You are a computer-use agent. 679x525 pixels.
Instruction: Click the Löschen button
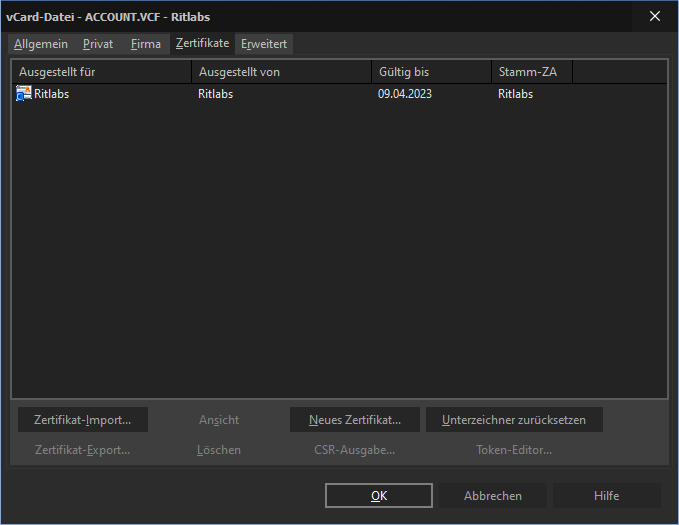coord(219,450)
